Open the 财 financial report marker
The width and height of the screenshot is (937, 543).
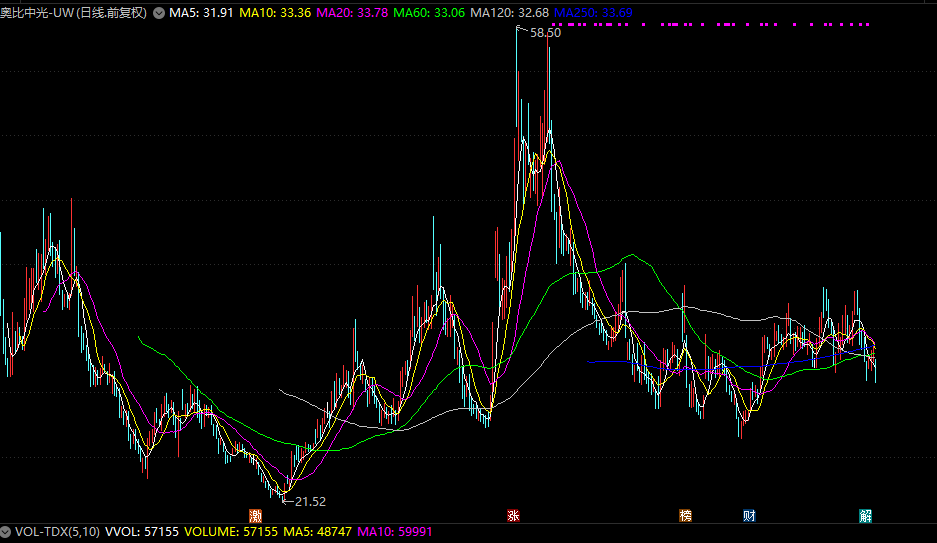pos(749,515)
